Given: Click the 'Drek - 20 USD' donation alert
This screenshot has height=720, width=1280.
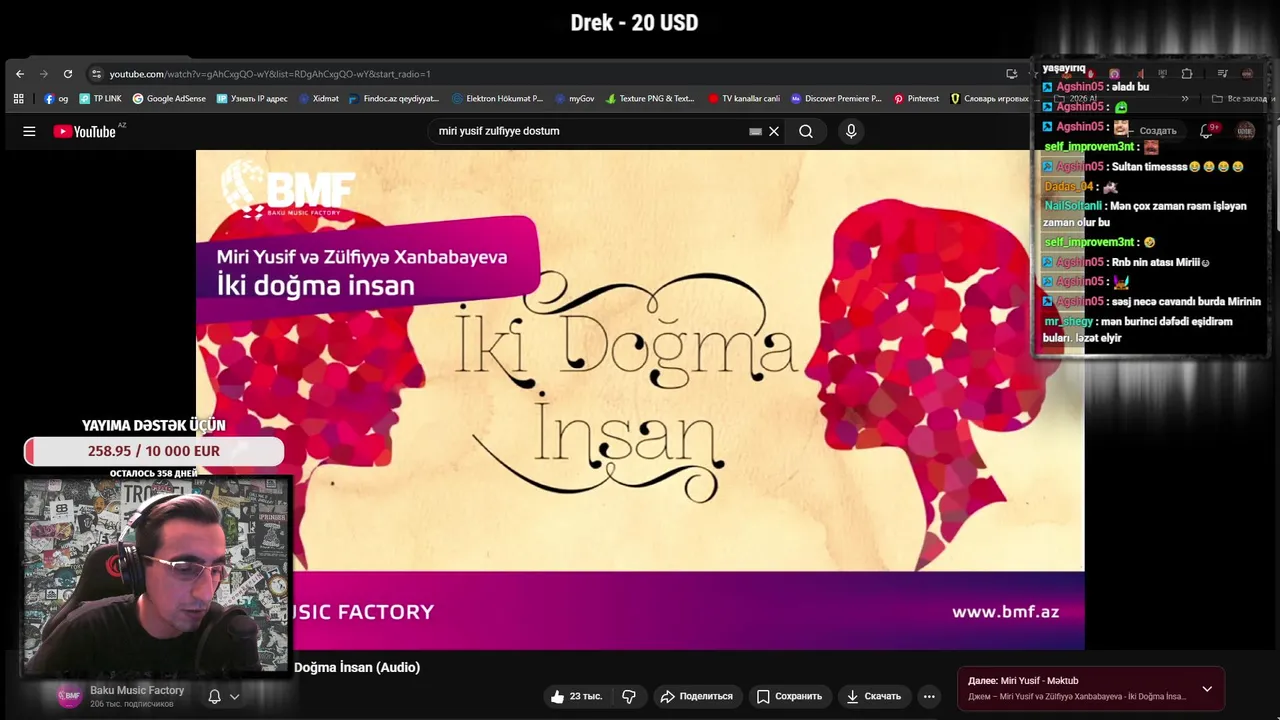Looking at the screenshot, I should pyautogui.click(x=634, y=22).
